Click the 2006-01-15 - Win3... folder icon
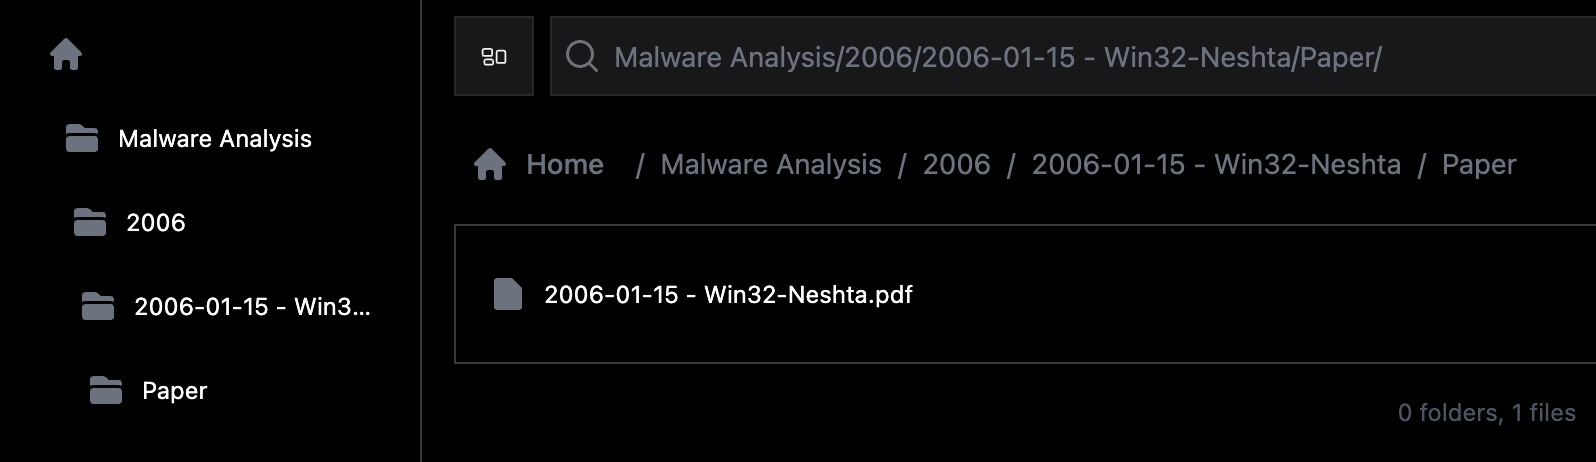Screen dimensions: 1596x462 pyautogui.click(x=98, y=306)
